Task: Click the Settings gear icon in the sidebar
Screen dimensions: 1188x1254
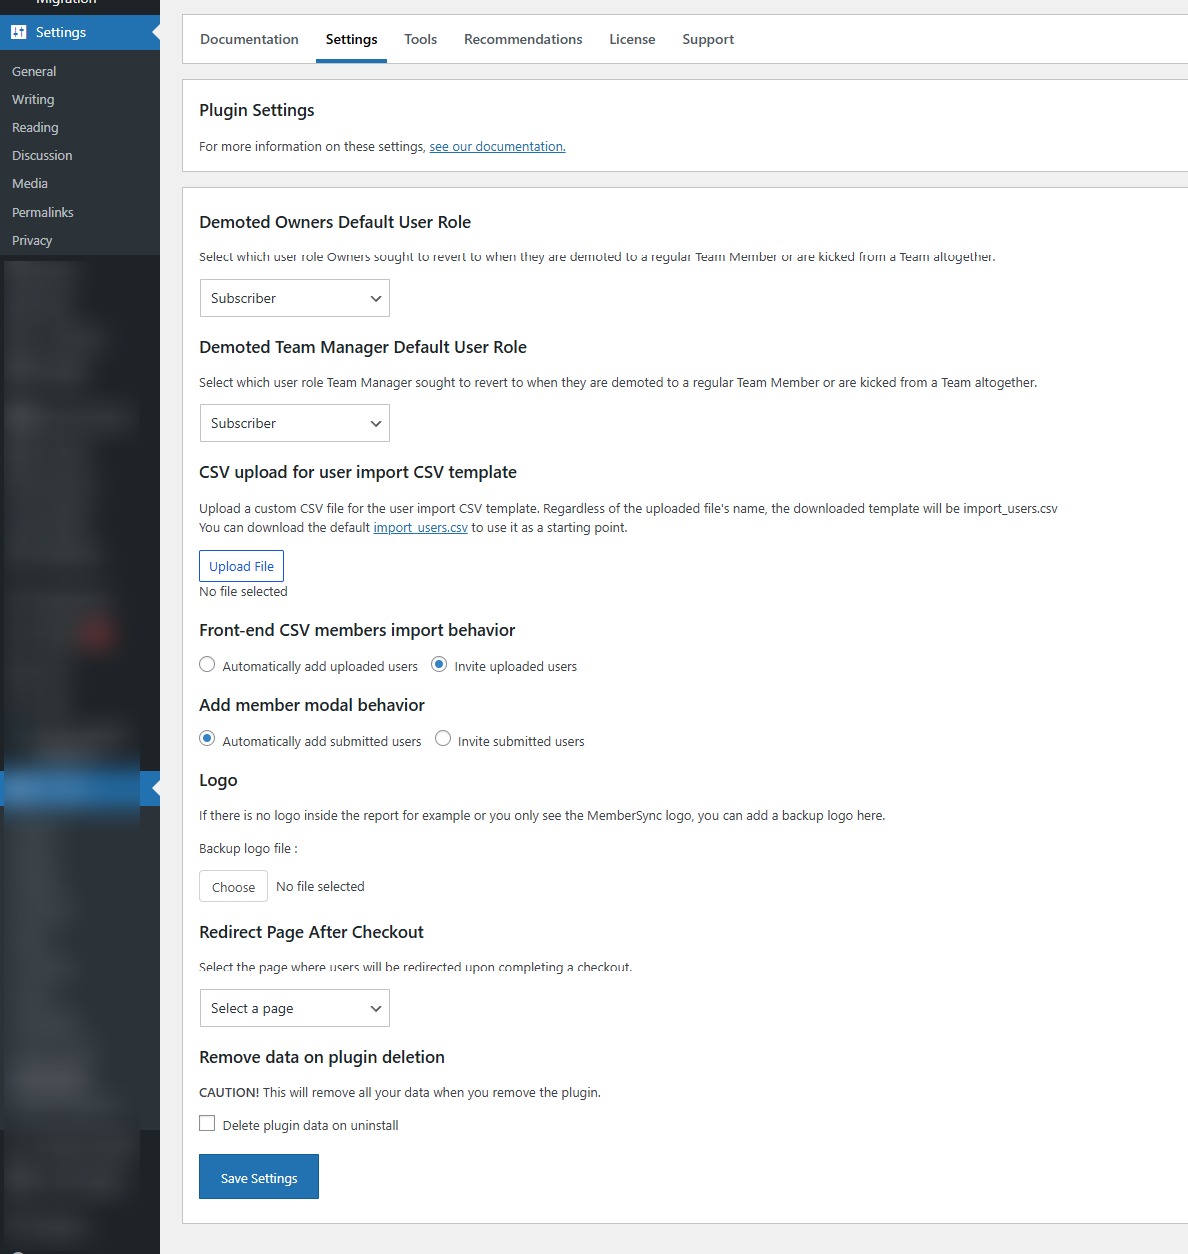Action: pyautogui.click(x=19, y=32)
